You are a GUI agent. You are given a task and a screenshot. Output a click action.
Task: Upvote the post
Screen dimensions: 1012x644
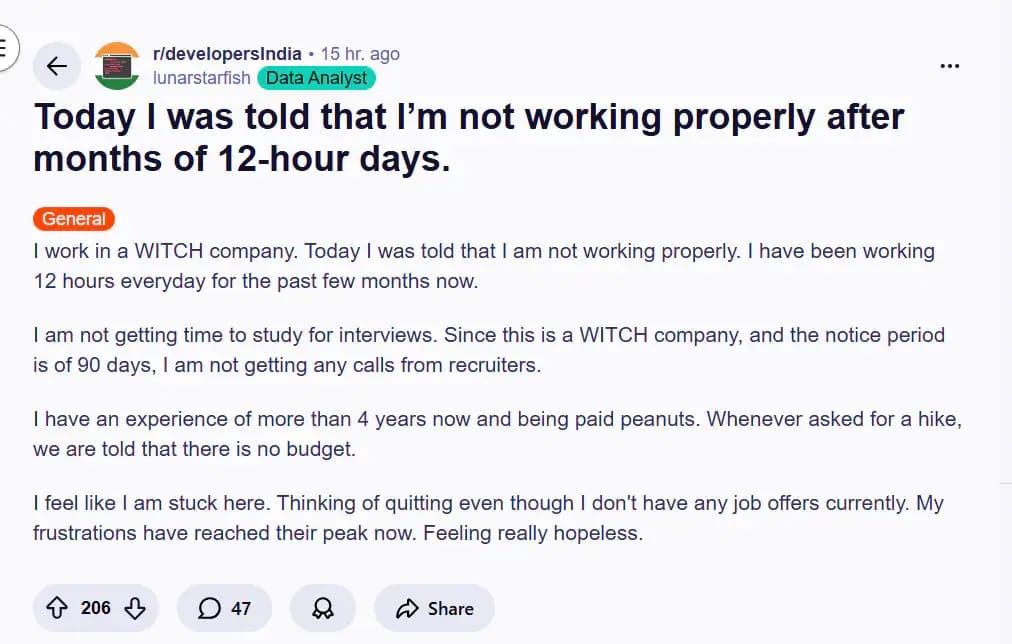[x=58, y=608]
